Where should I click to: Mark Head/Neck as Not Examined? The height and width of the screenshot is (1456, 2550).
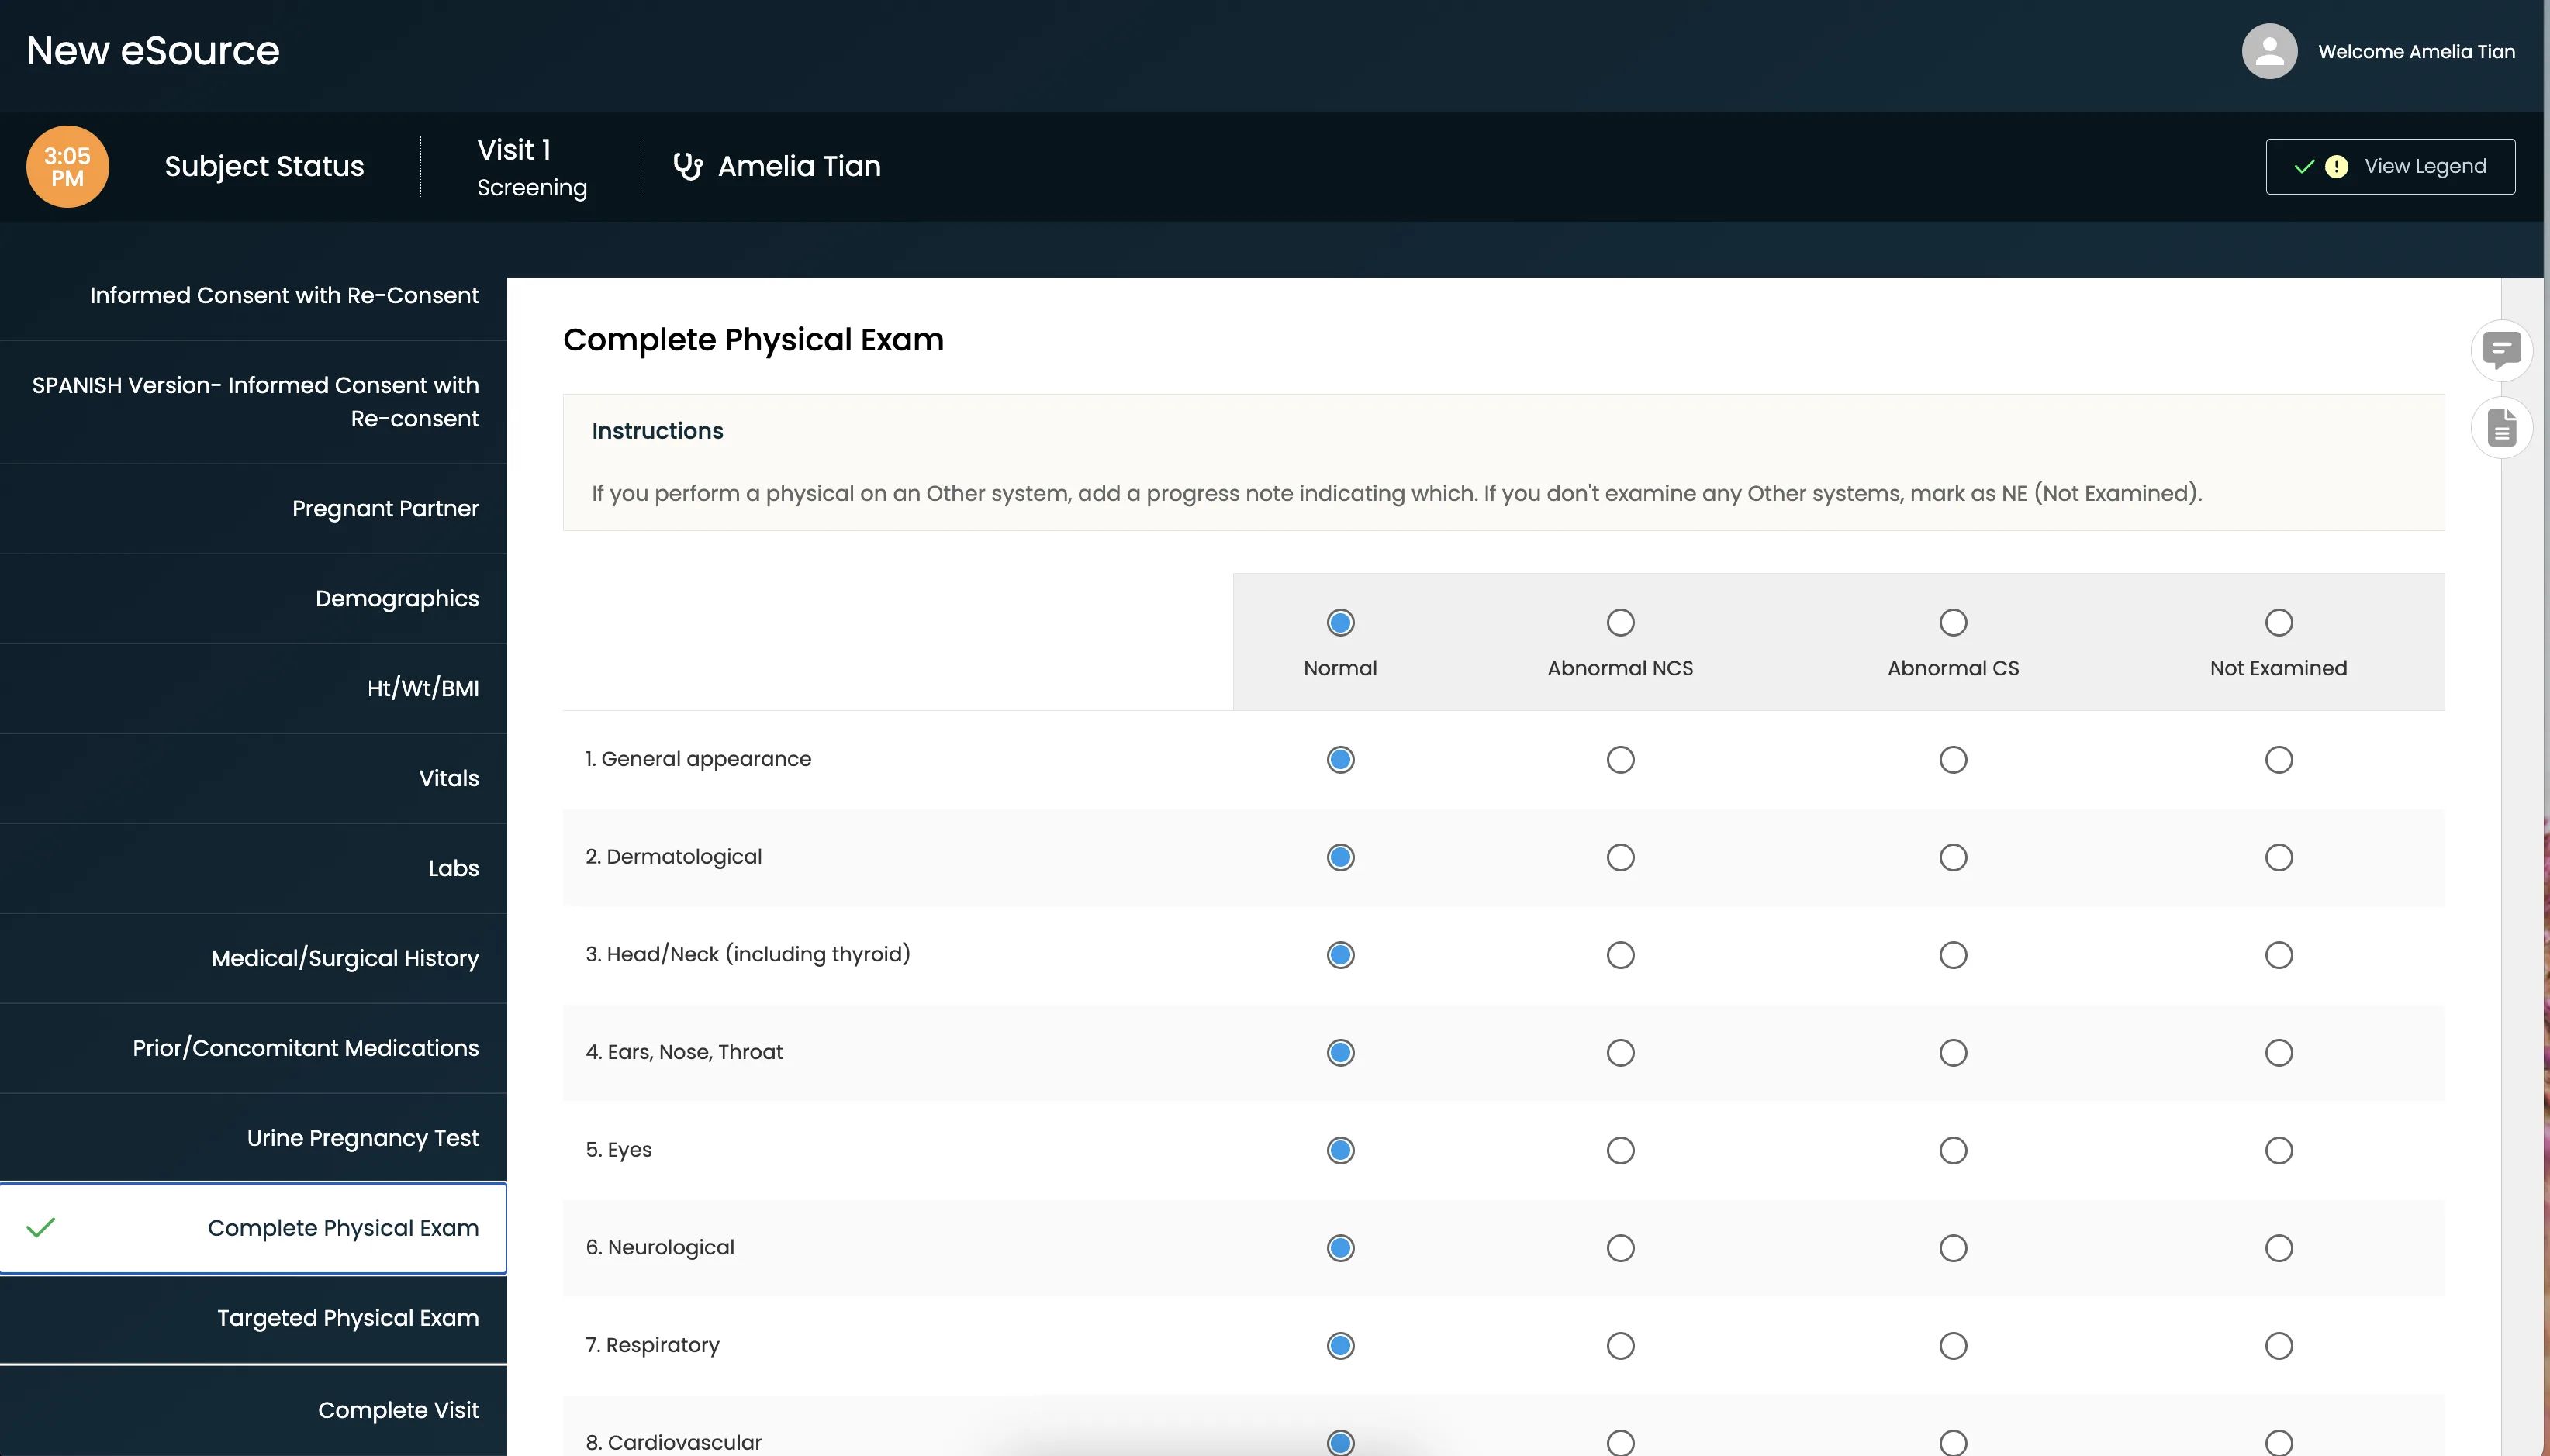coord(2278,955)
